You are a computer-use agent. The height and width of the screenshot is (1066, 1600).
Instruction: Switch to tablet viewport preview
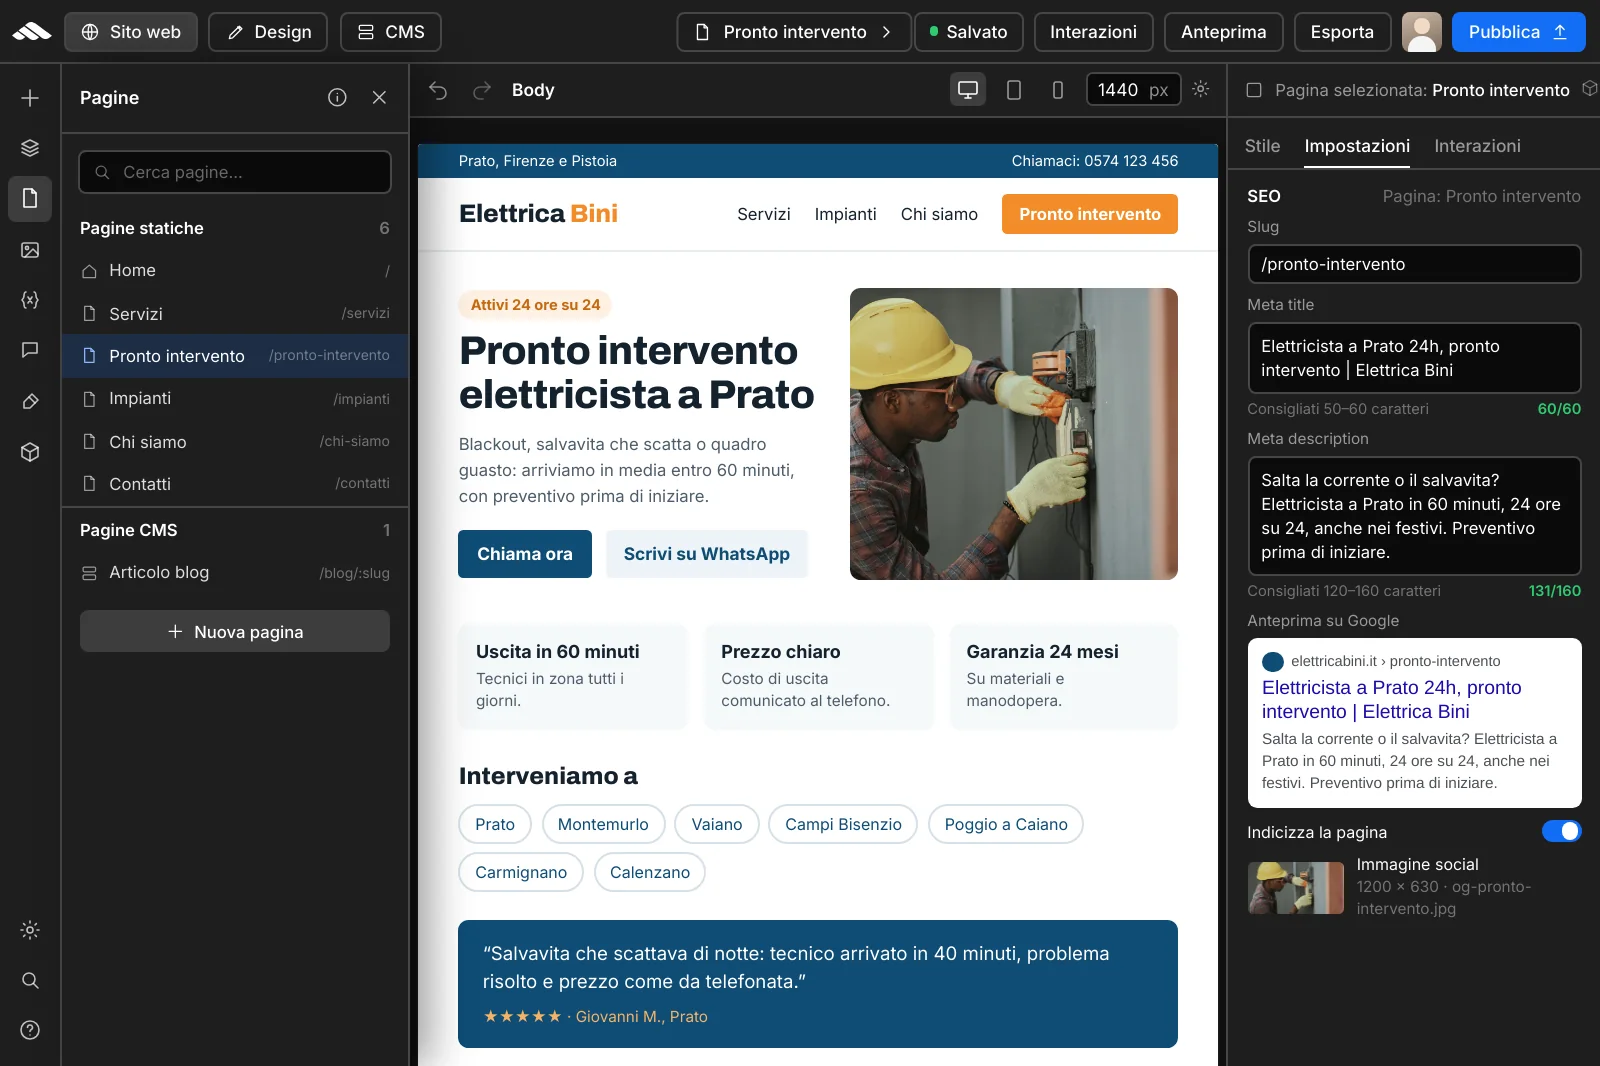coord(1013,90)
